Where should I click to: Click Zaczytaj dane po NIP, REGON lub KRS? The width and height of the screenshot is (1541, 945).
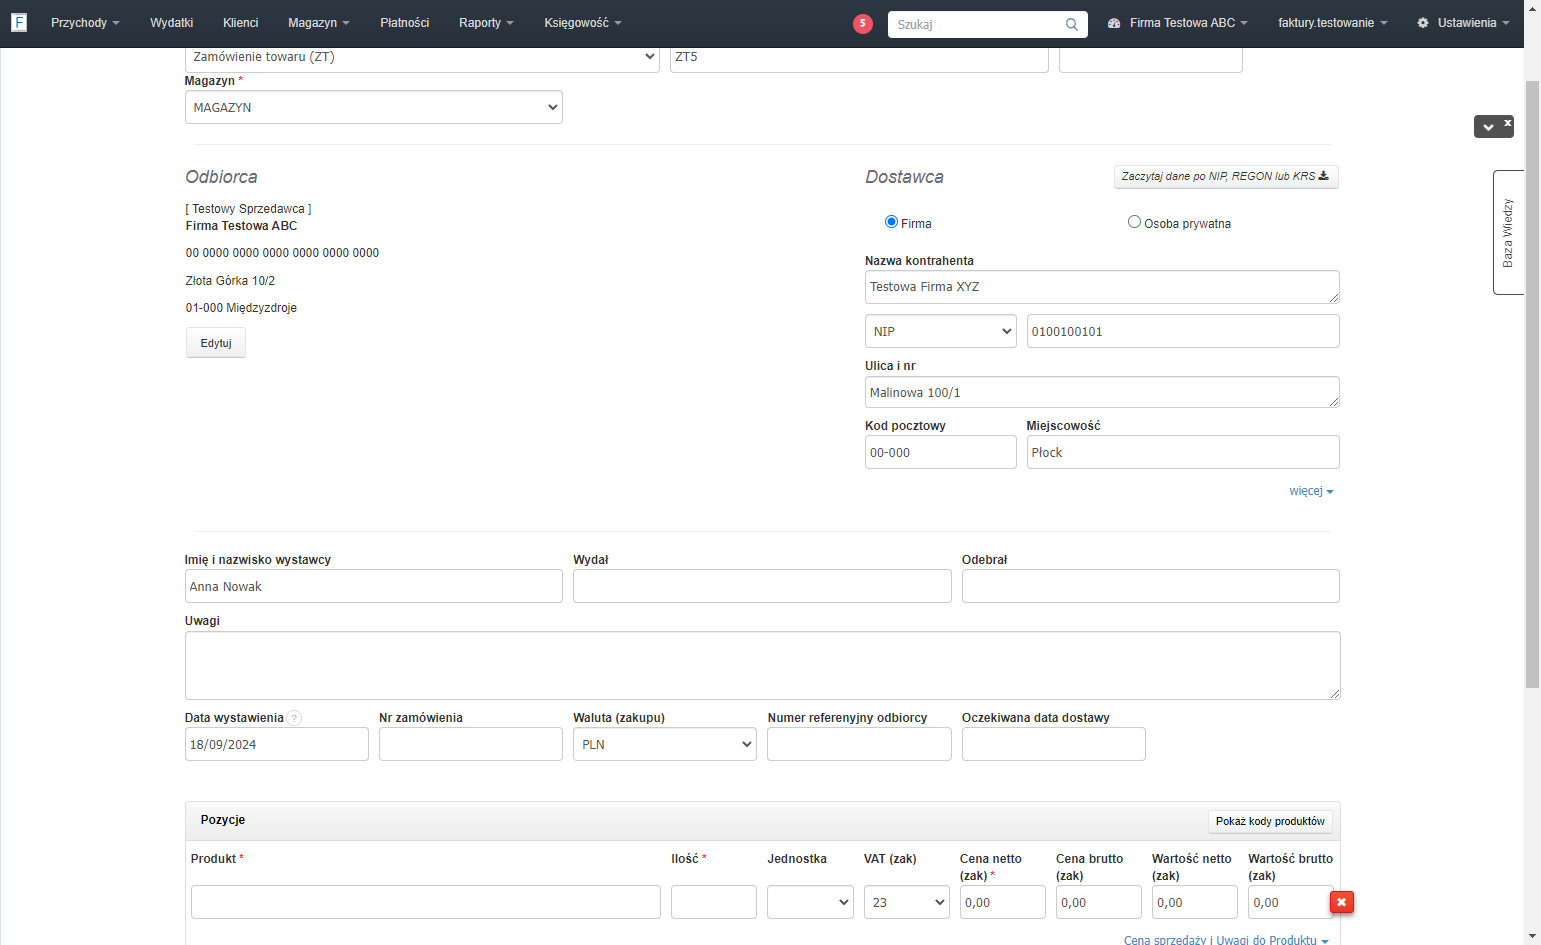1226,176
